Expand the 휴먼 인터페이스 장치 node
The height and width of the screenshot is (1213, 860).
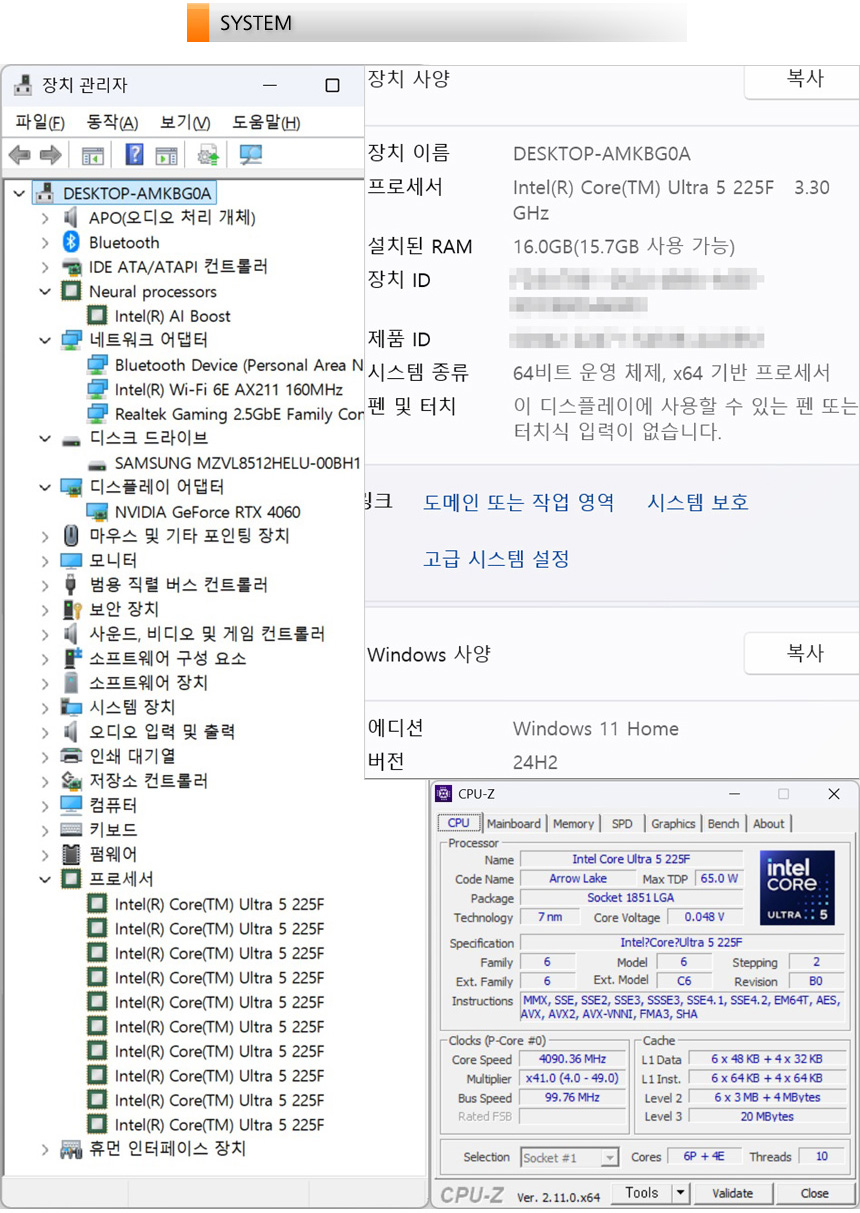point(45,1149)
